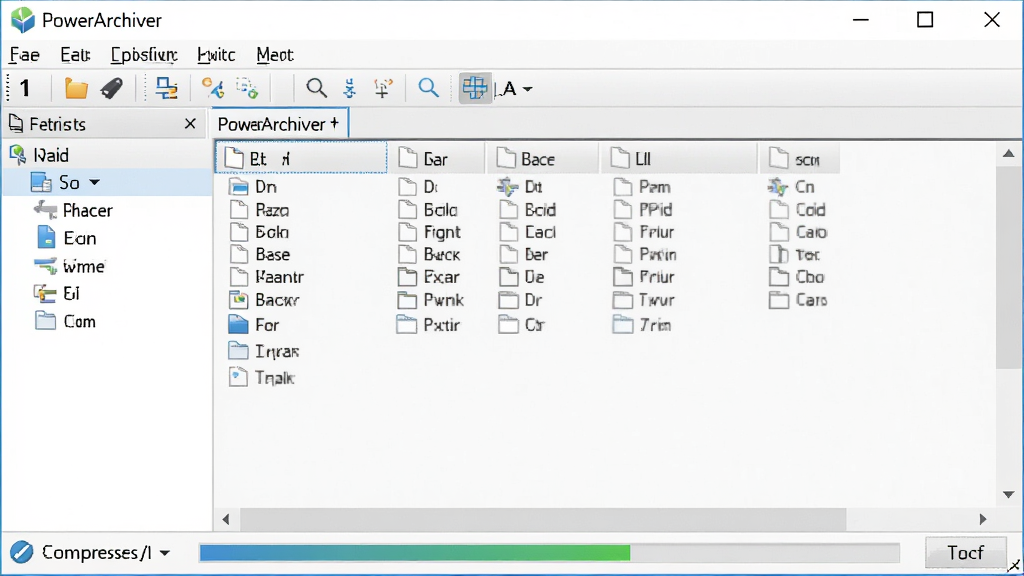Open the Com folder in sidebar
This screenshot has height=576, width=1024.
[65, 321]
